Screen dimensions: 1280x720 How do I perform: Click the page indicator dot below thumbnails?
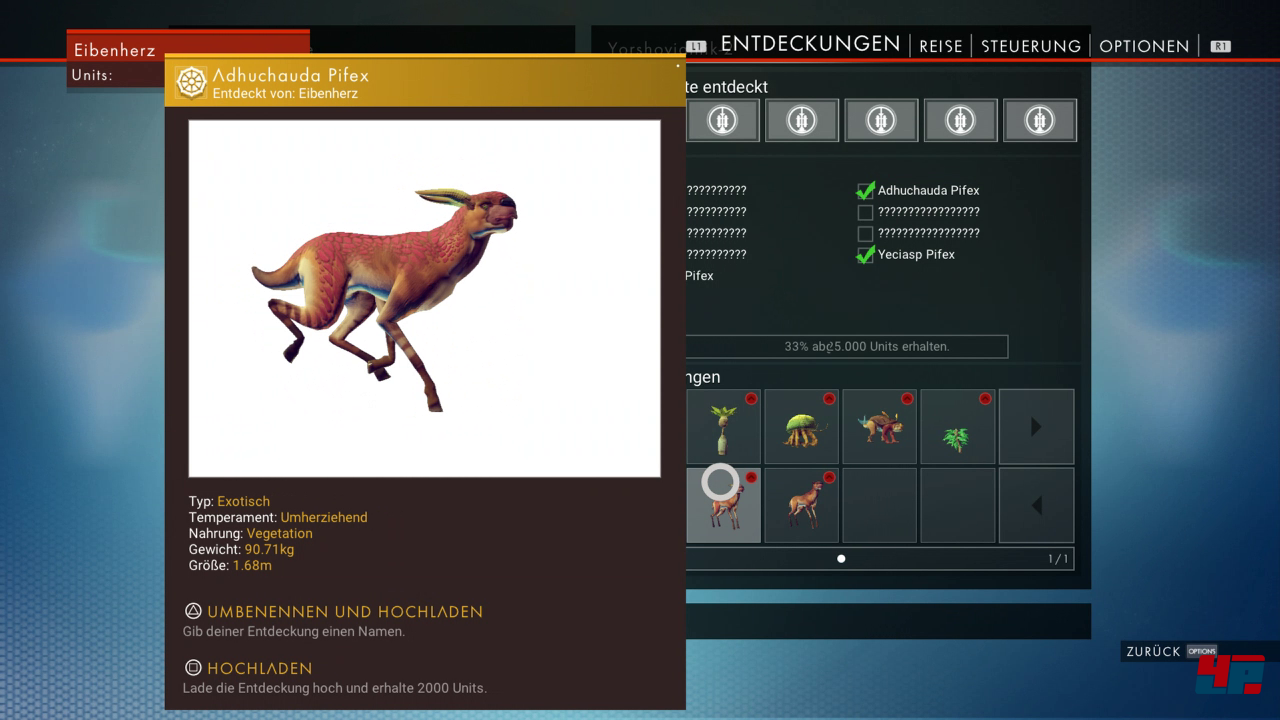point(841,559)
